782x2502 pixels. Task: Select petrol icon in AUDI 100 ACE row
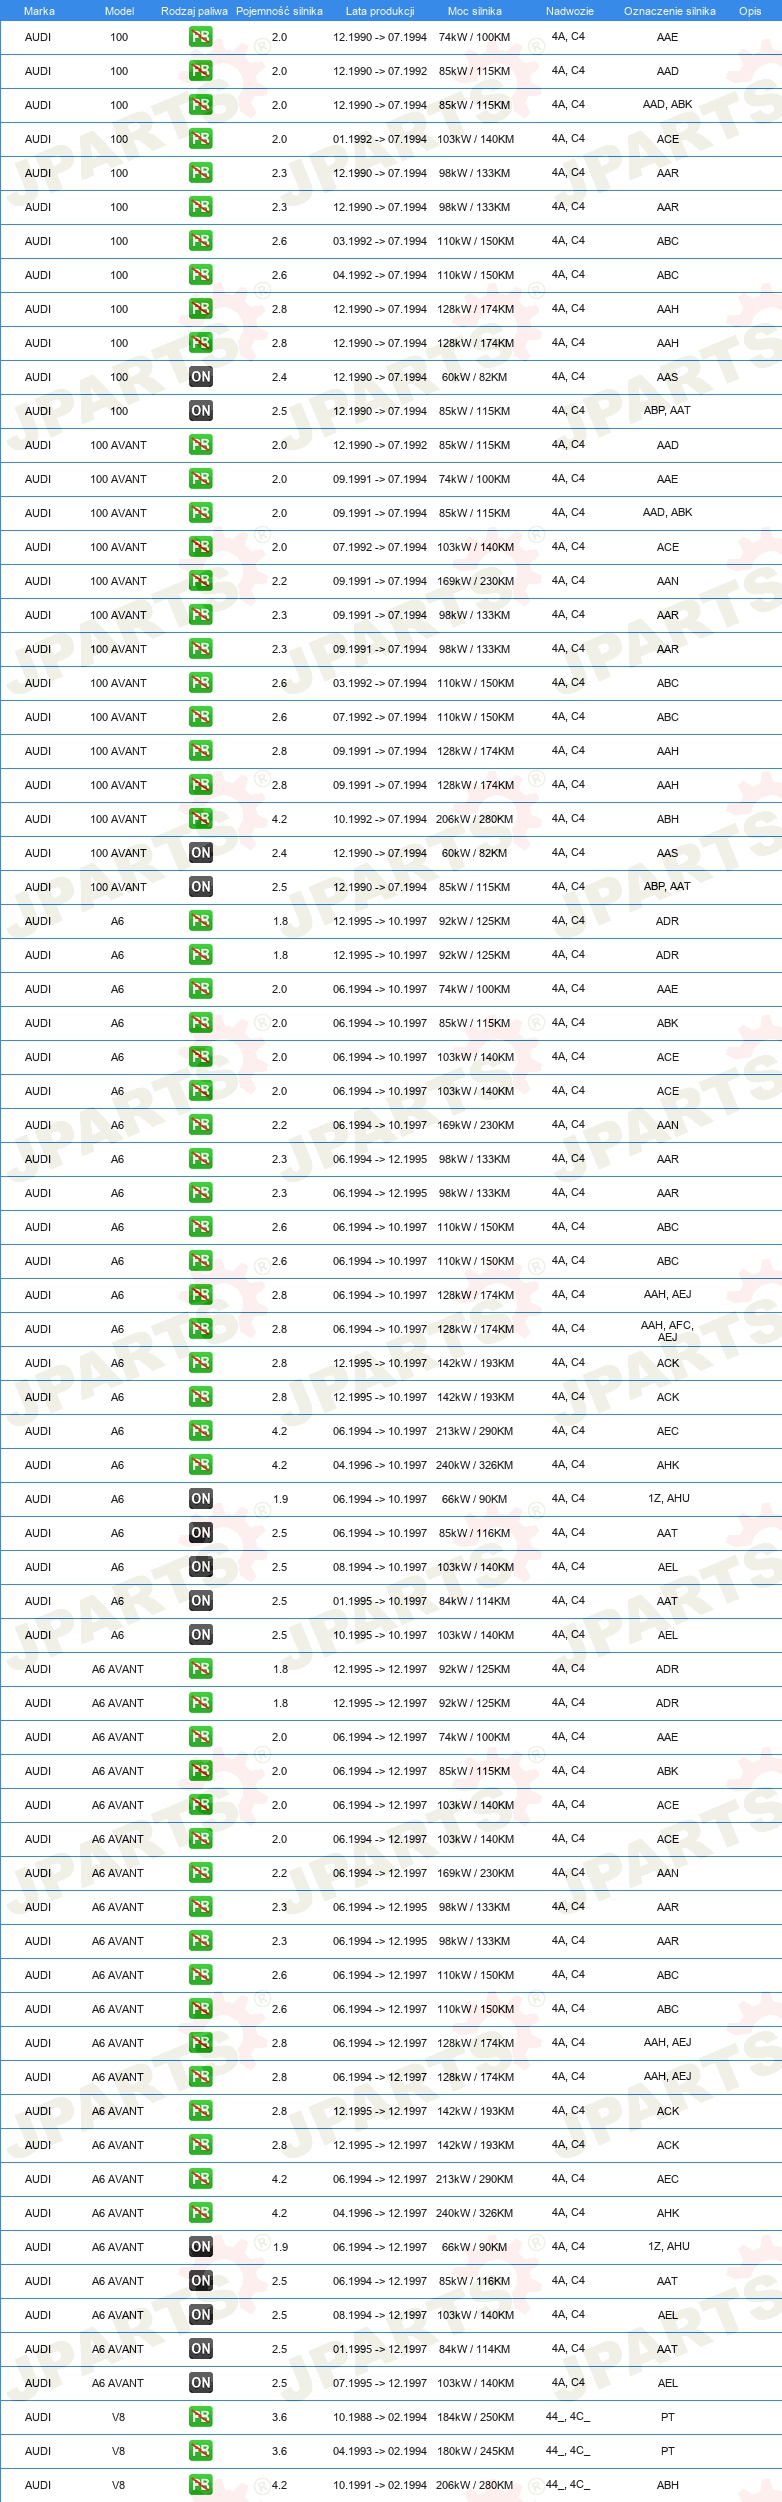pyautogui.click(x=200, y=139)
